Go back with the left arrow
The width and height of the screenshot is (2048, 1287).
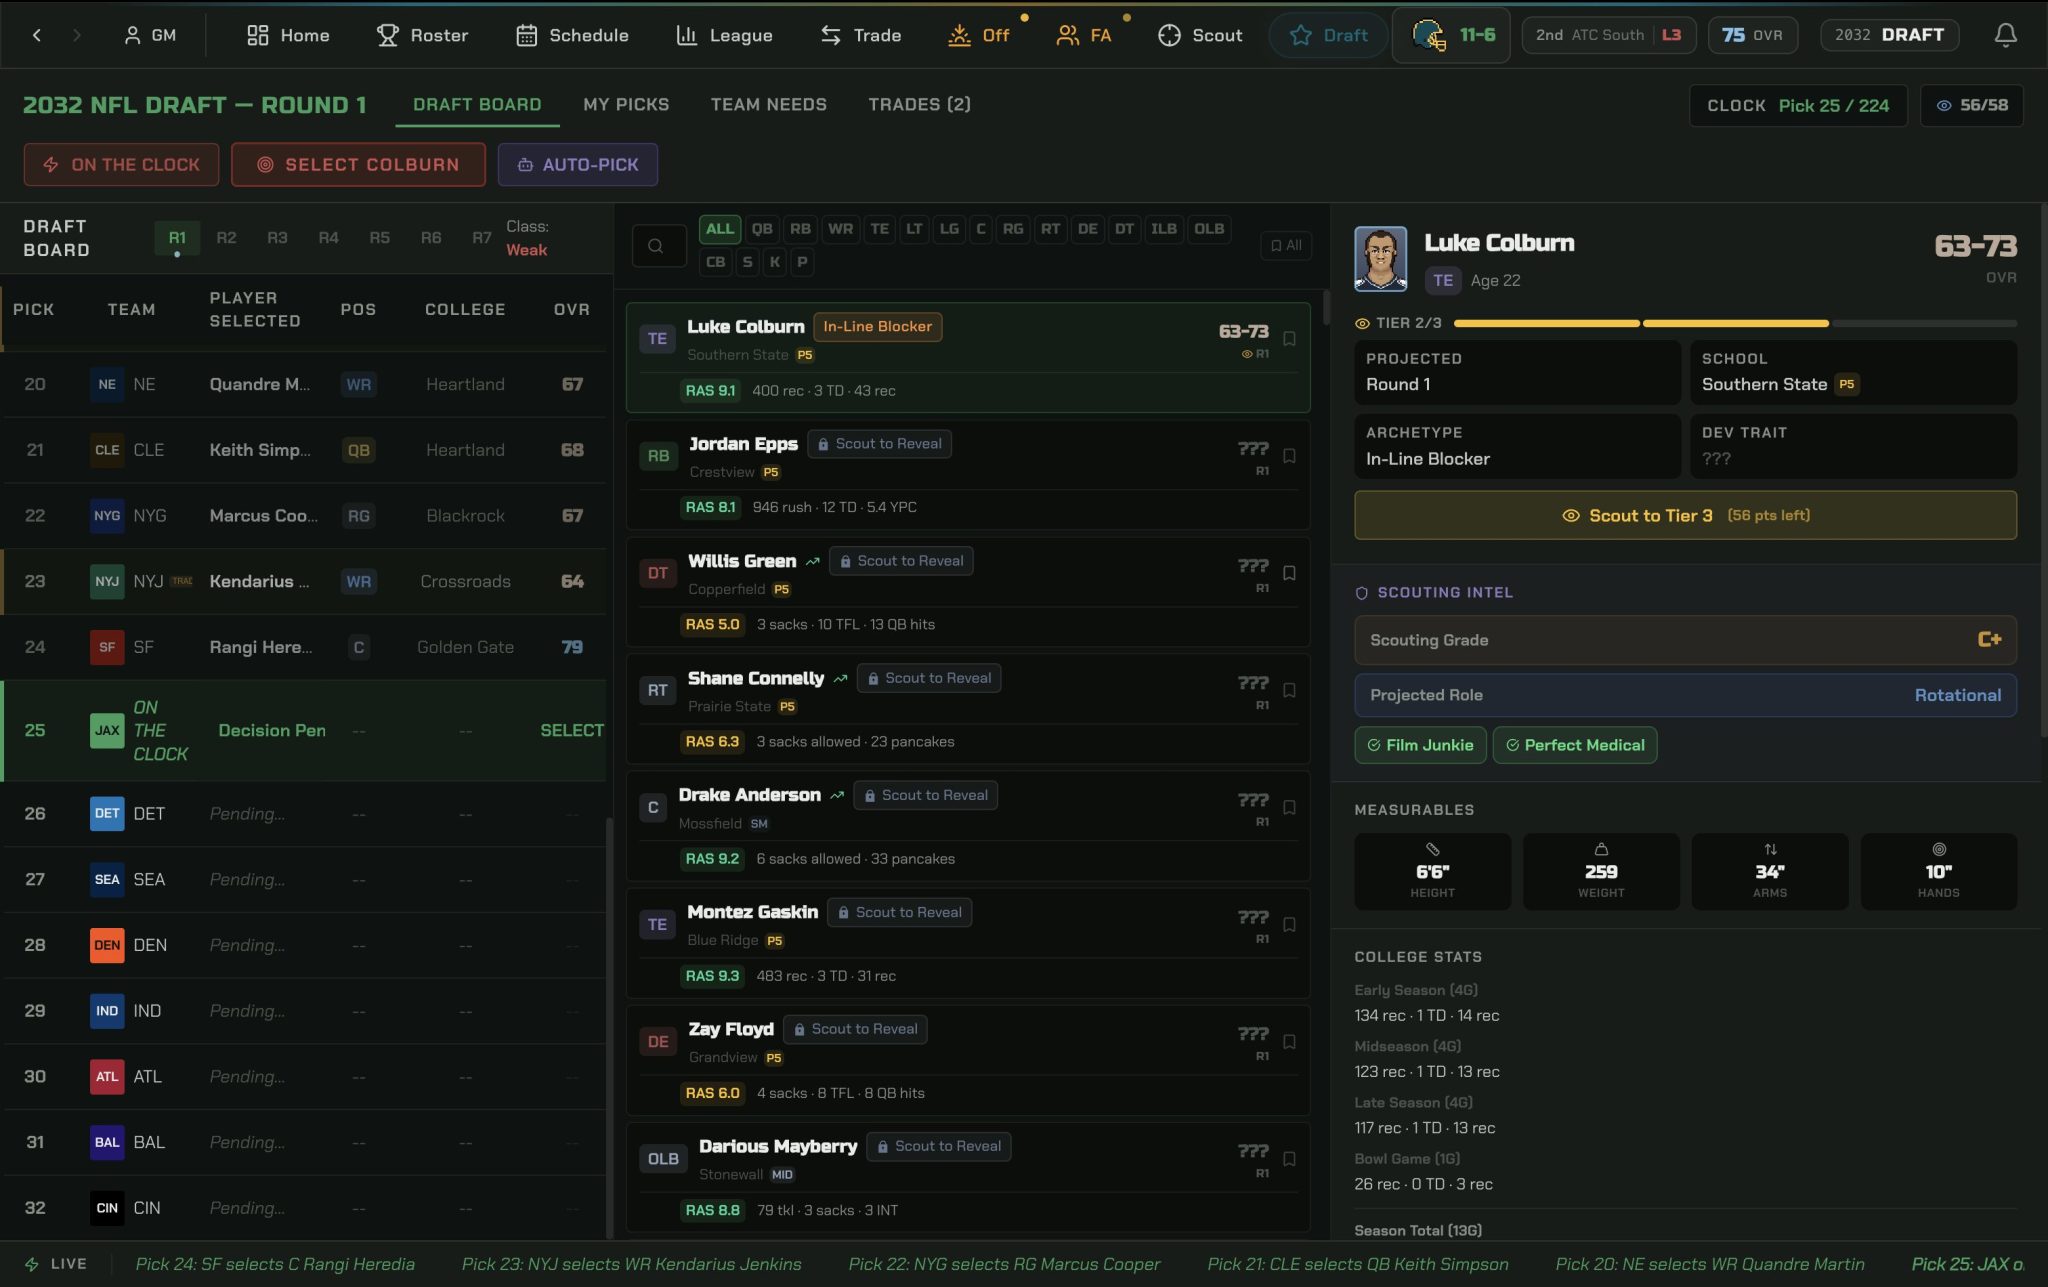(x=37, y=35)
